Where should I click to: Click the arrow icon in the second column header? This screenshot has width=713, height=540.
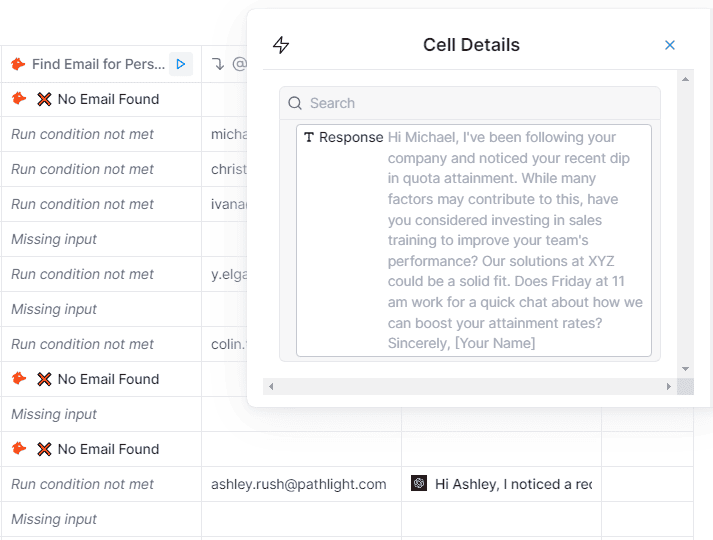click(x=218, y=64)
